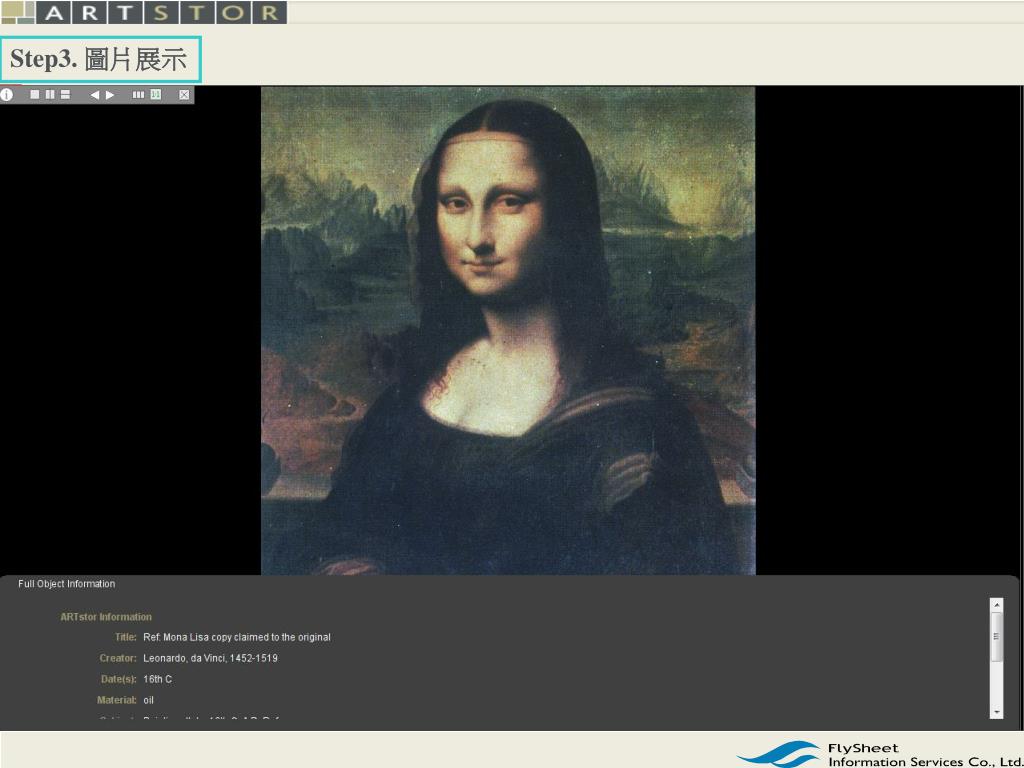The width and height of the screenshot is (1024, 768).
Task: Click the information panel scrollbar up arrow
Action: pos(997,605)
